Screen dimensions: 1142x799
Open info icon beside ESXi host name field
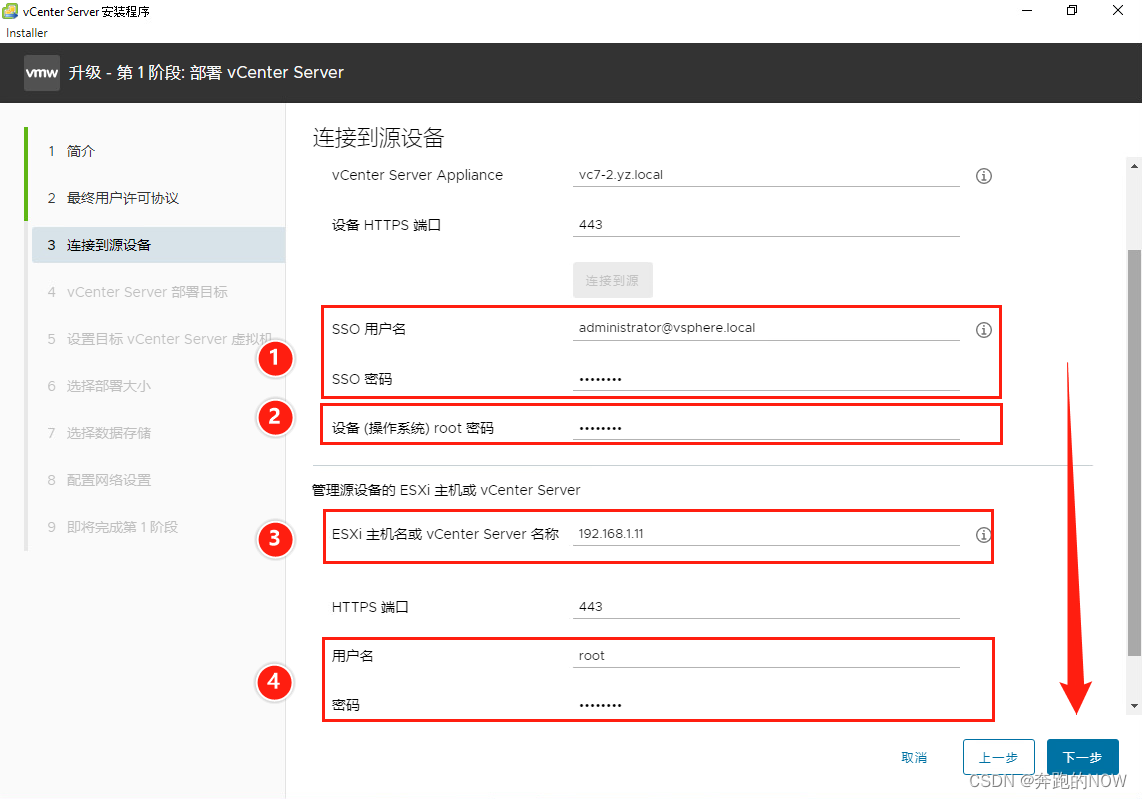pyautogui.click(x=983, y=535)
